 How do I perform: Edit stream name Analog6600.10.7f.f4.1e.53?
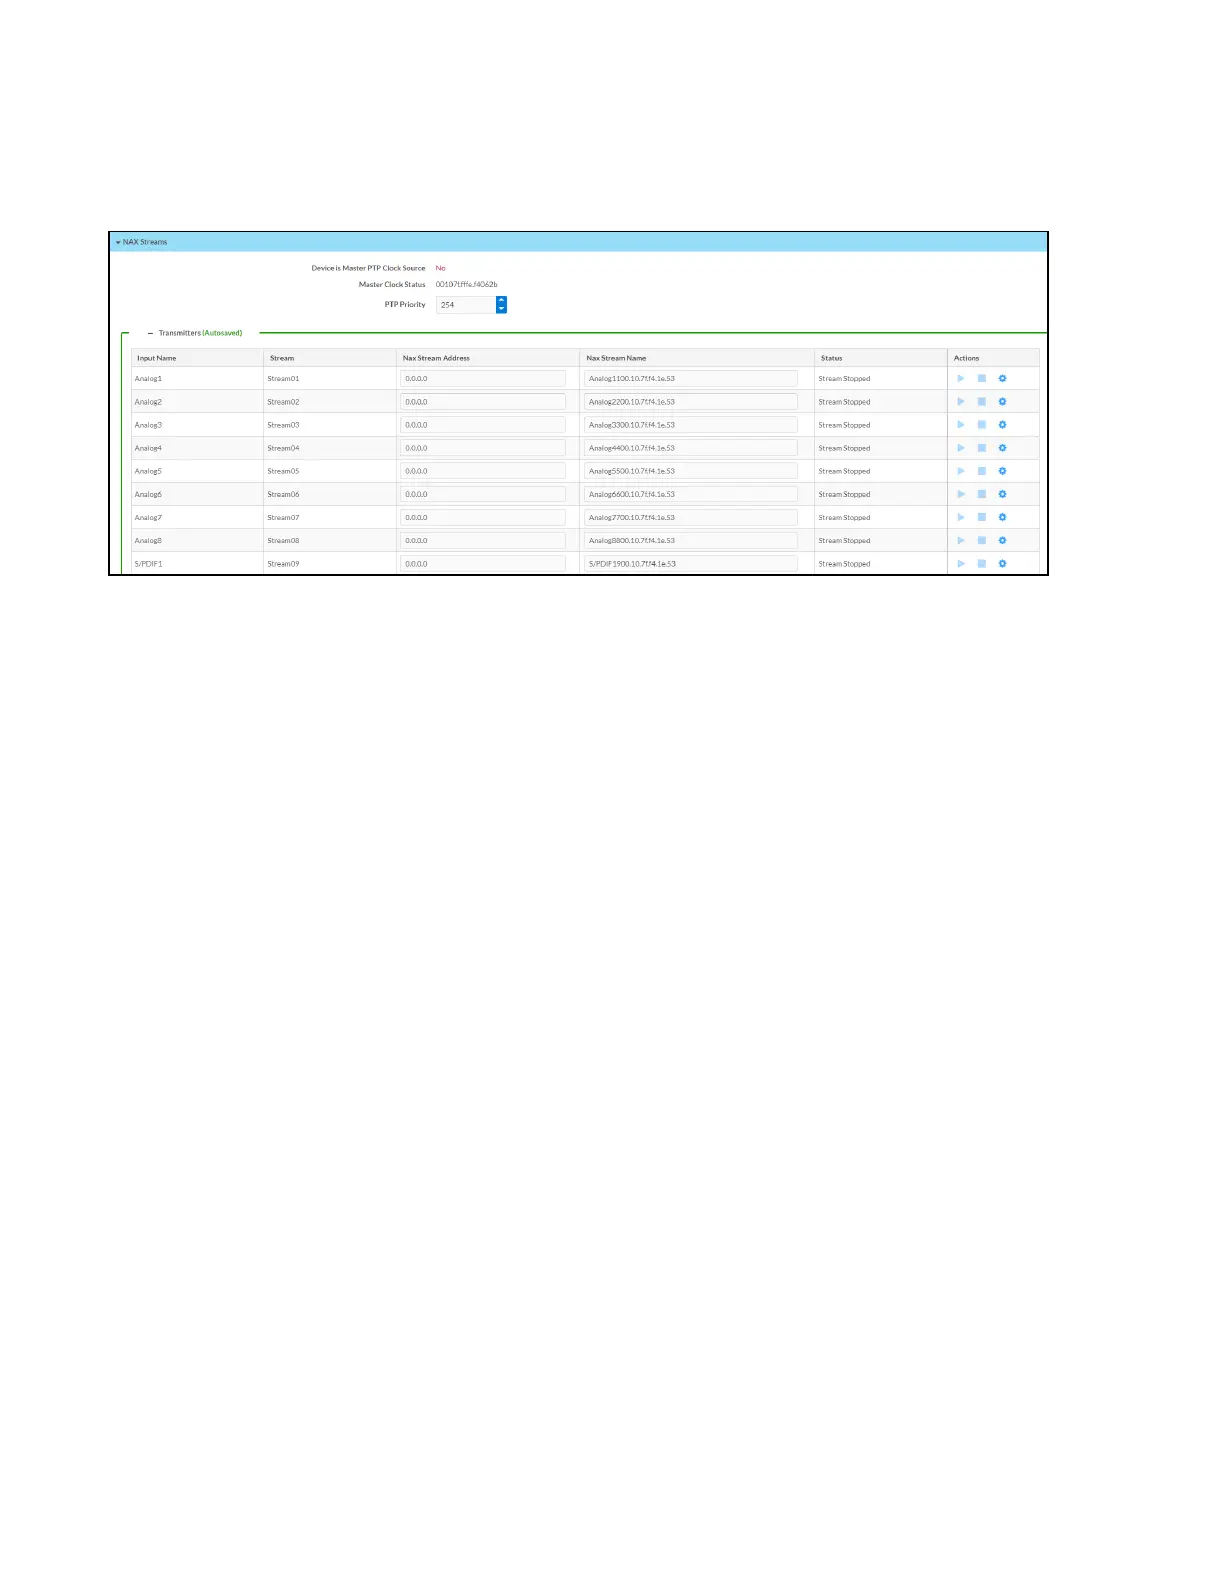click(x=691, y=494)
